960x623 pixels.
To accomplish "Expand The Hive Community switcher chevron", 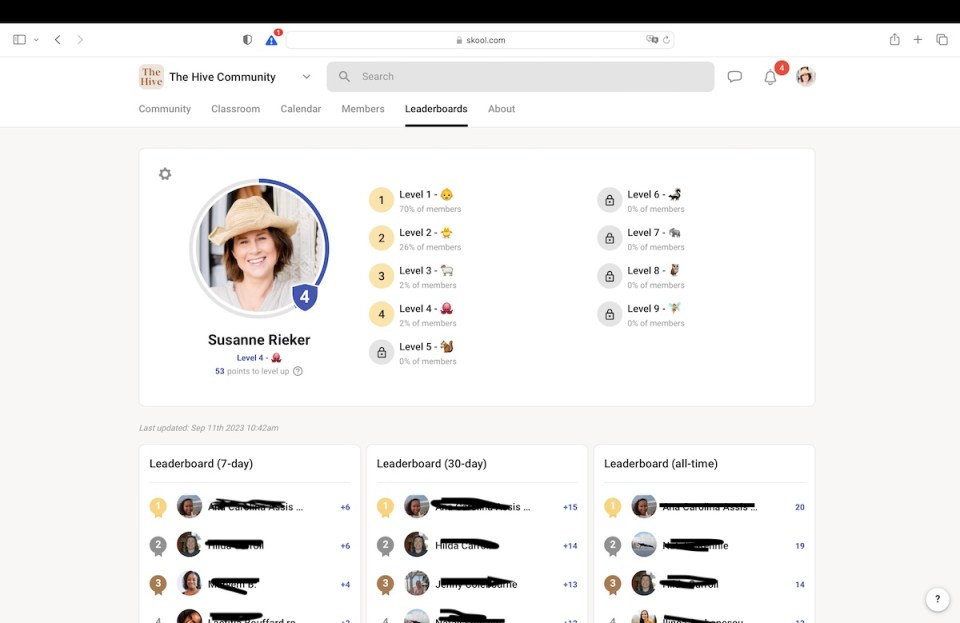I will (x=306, y=76).
